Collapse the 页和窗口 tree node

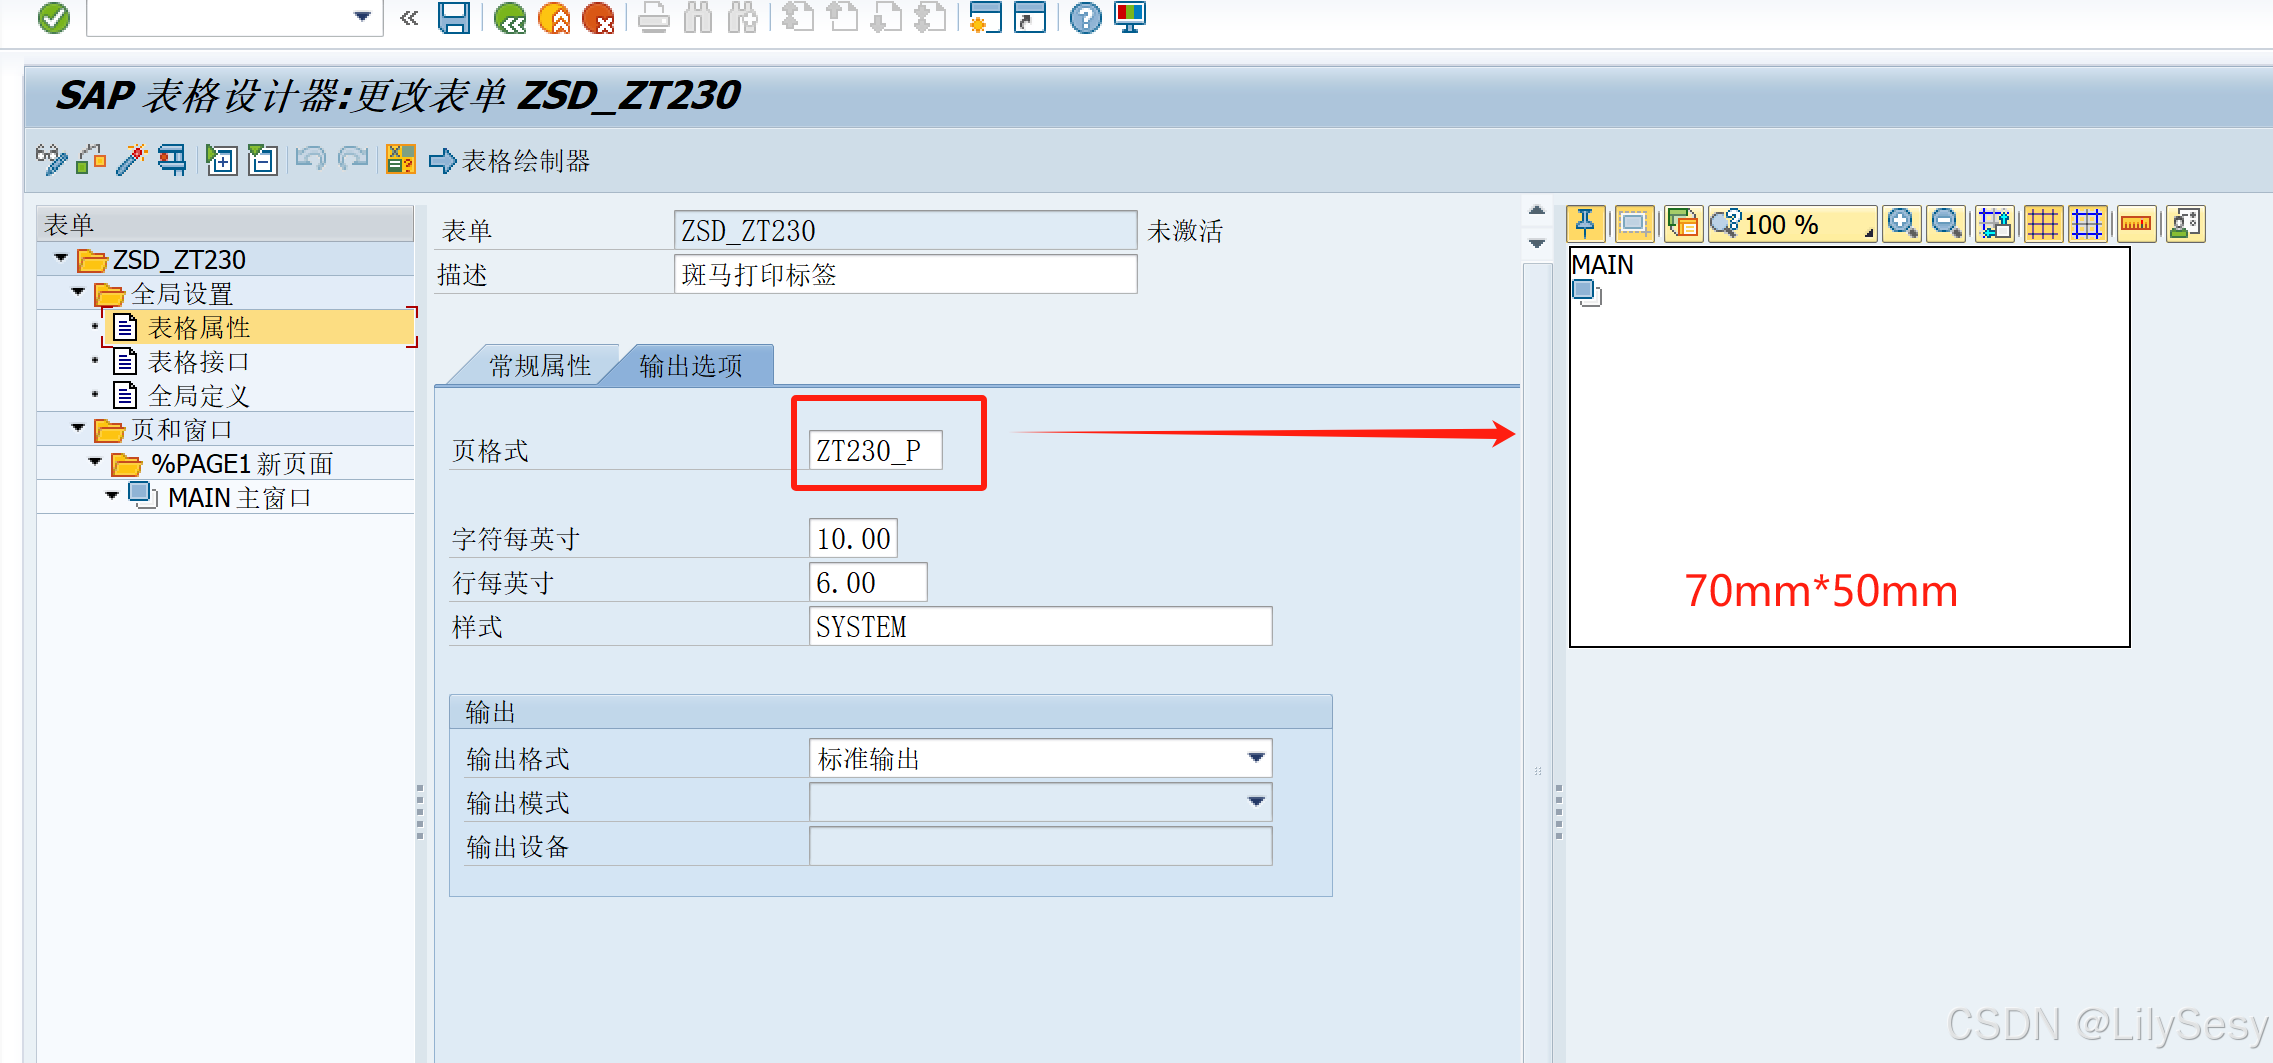[78, 428]
